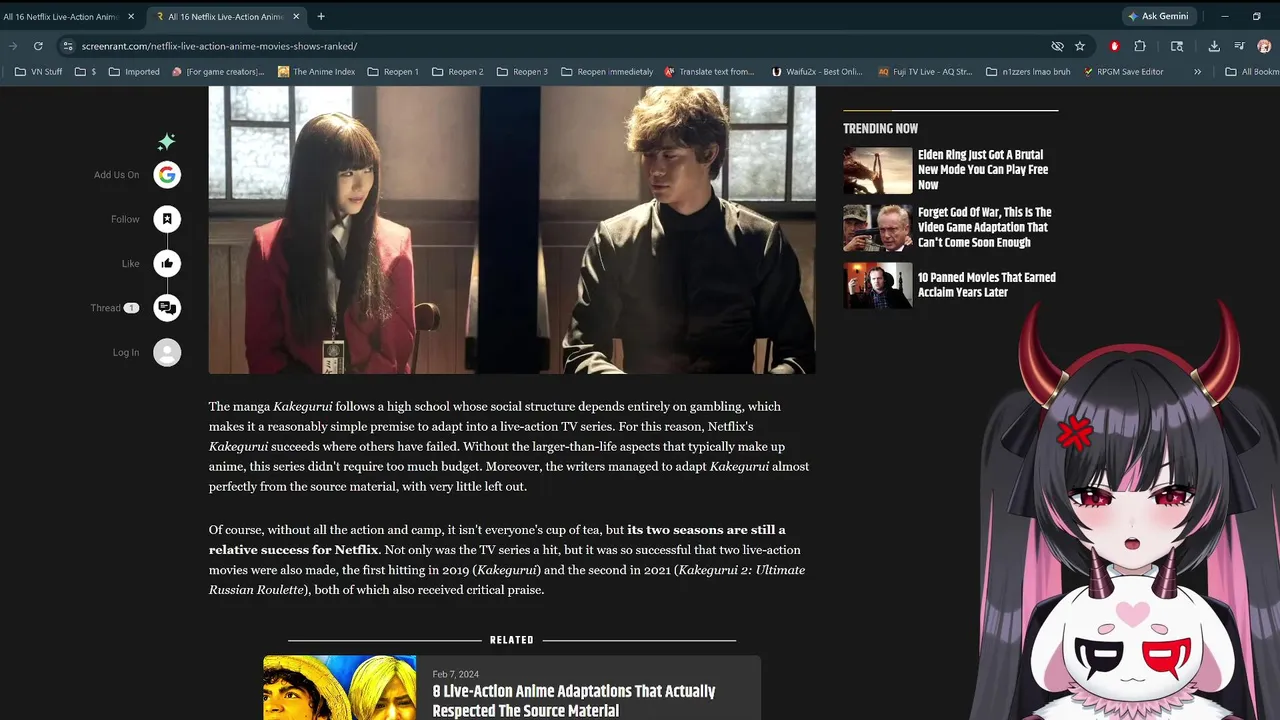Open the Reopen 2 bookmark folder
This screenshot has height=720, width=1280.
(x=458, y=72)
